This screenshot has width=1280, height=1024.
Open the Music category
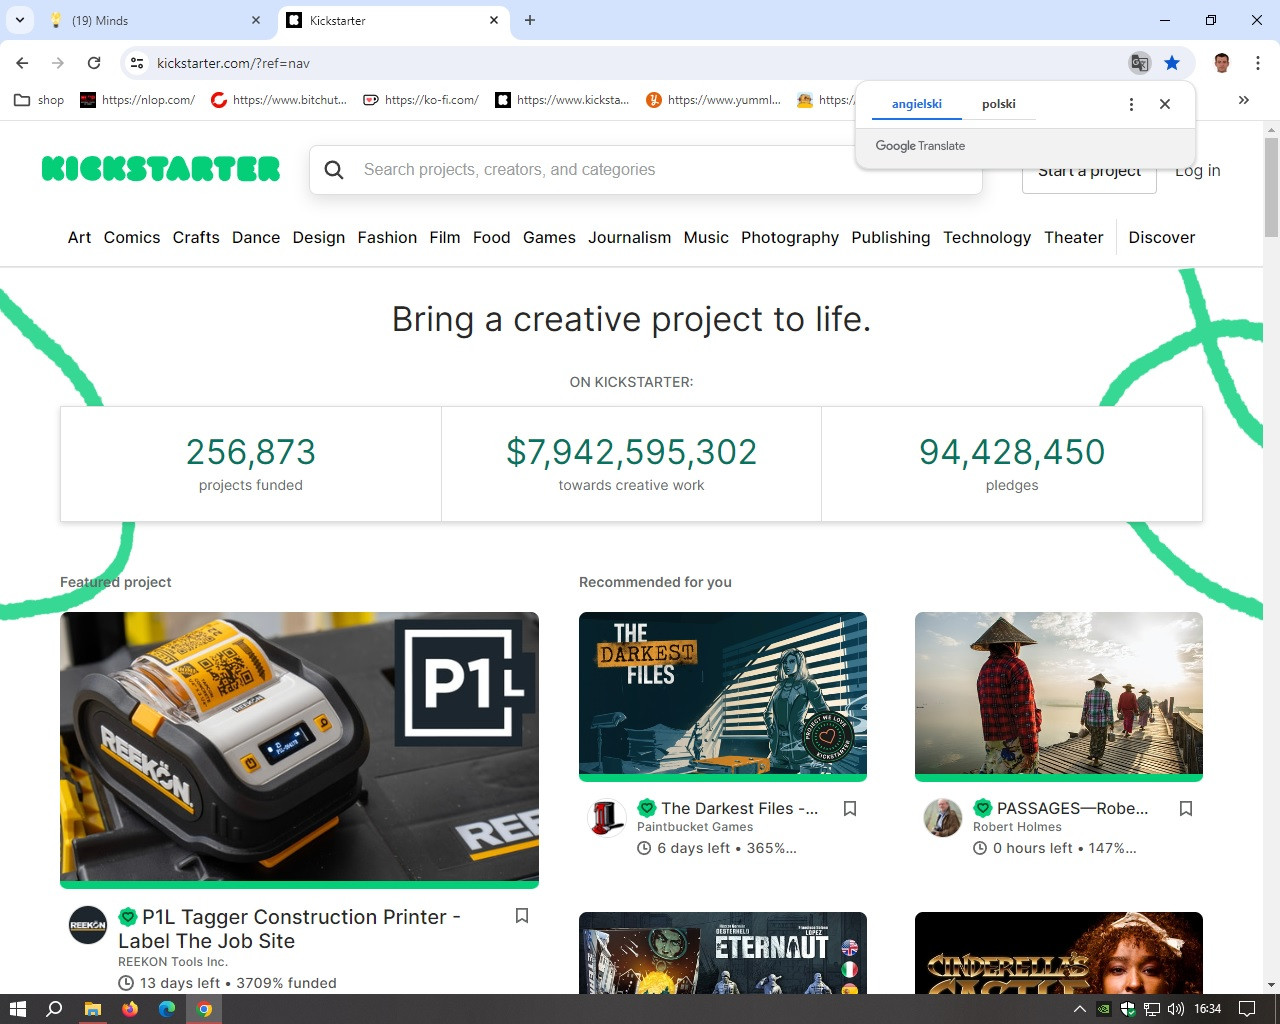706,237
